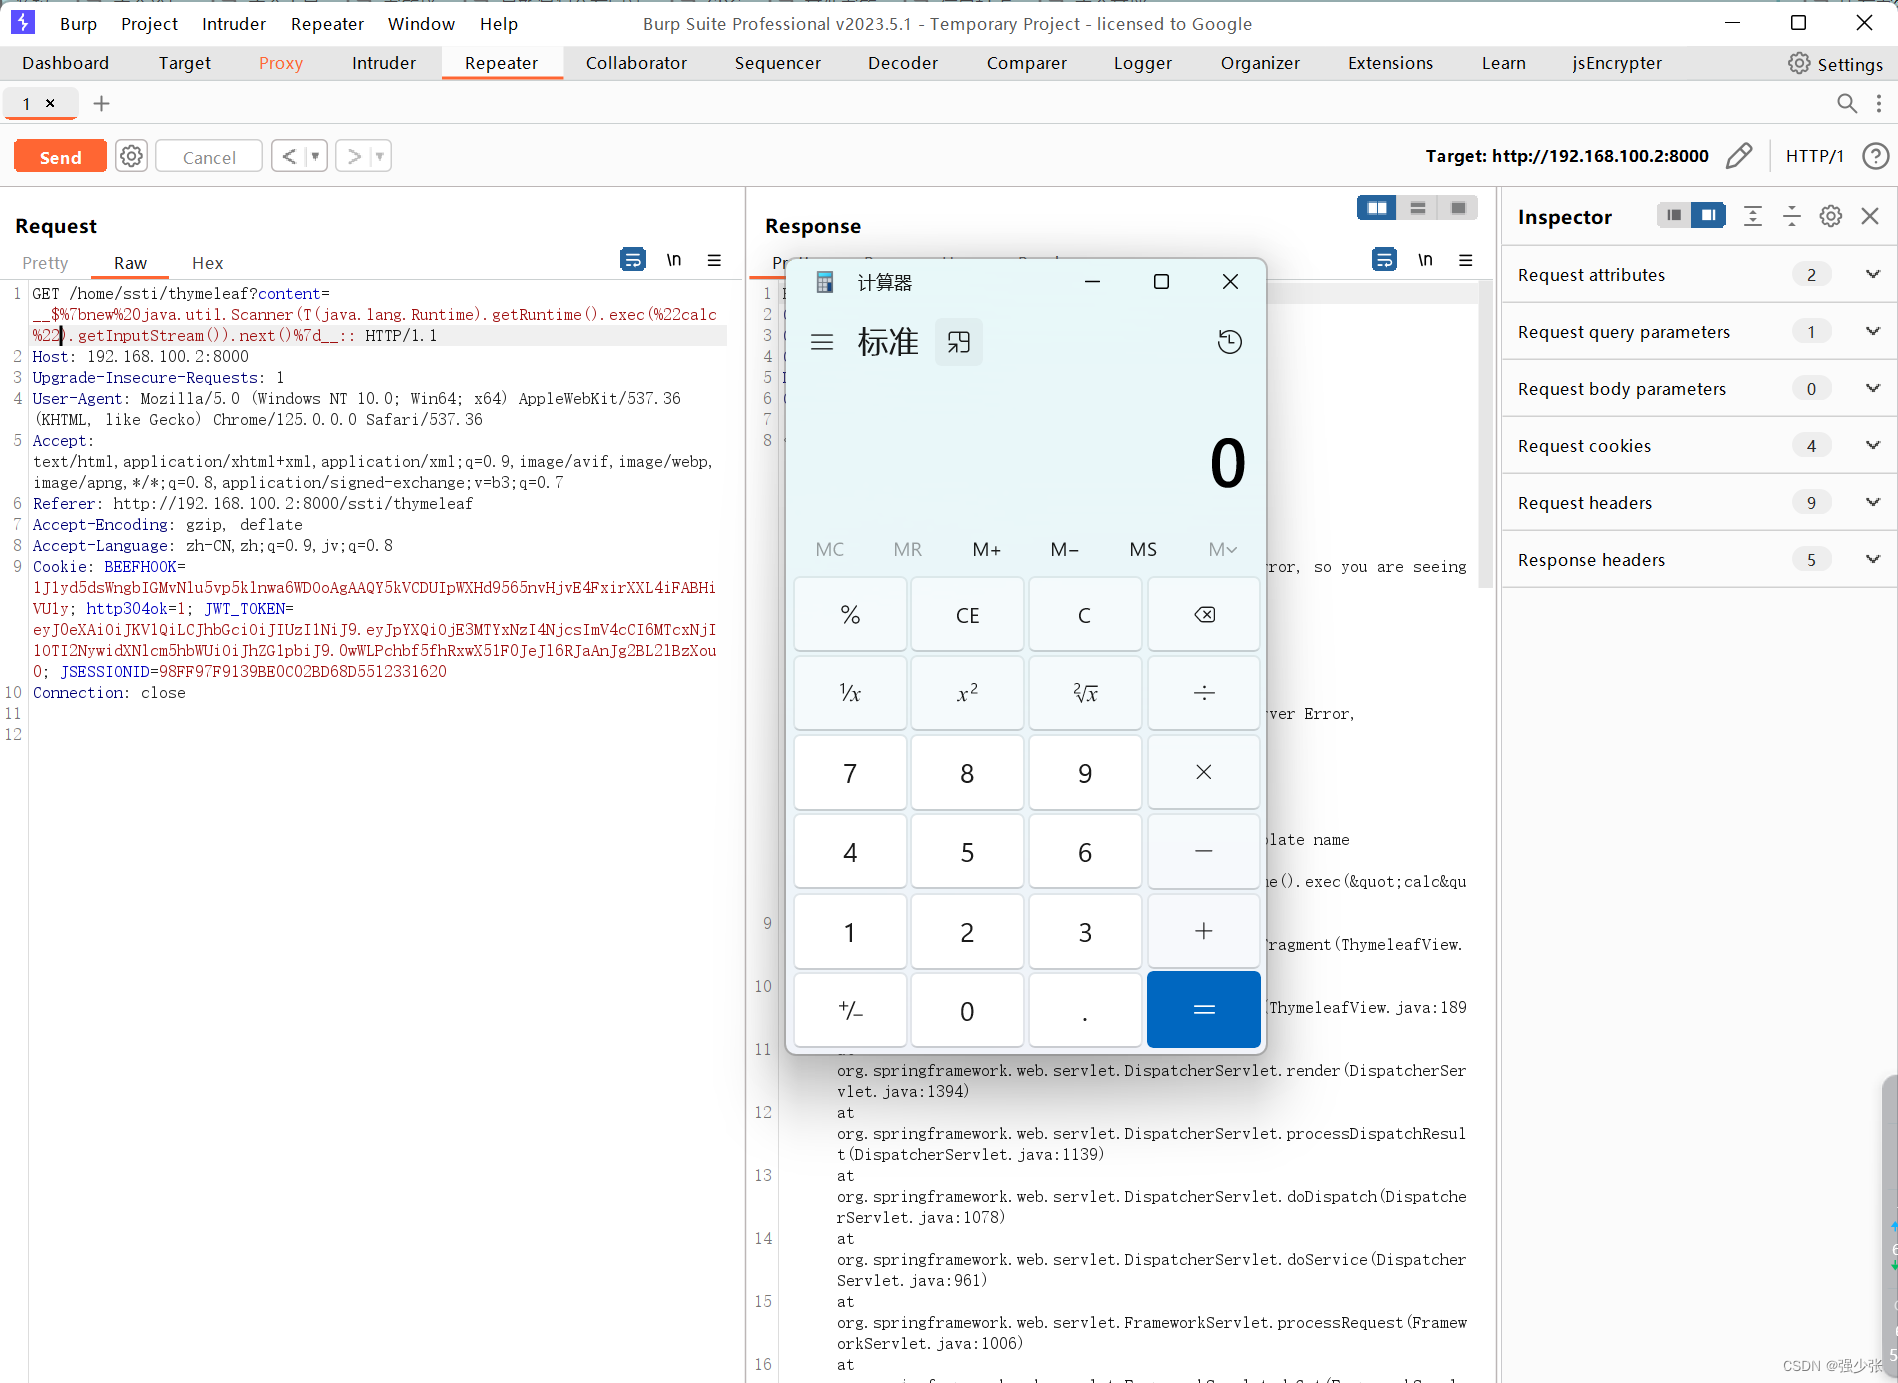Image resolution: width=1898 pixels, height=1383 pixels.
Task: Open the jsEncrypter tab
Action: pyautogui.click(x=1617, y=63)
